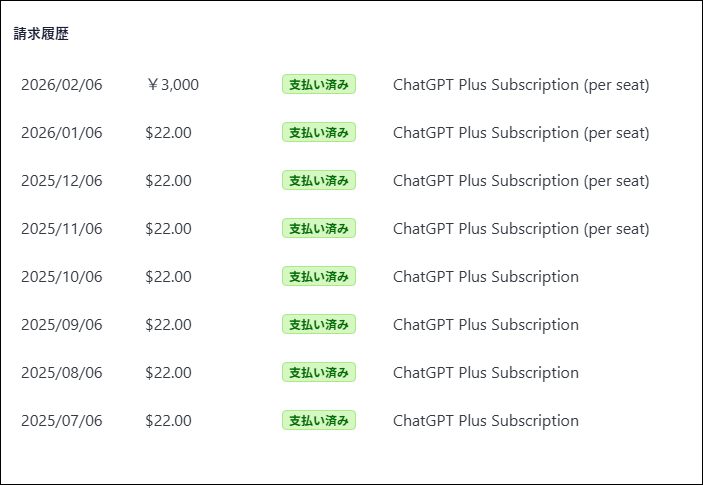Click the $22.00 amount for 2026/01/06
This screenshot has height=485, width=703.
click(x=168, y=133)
